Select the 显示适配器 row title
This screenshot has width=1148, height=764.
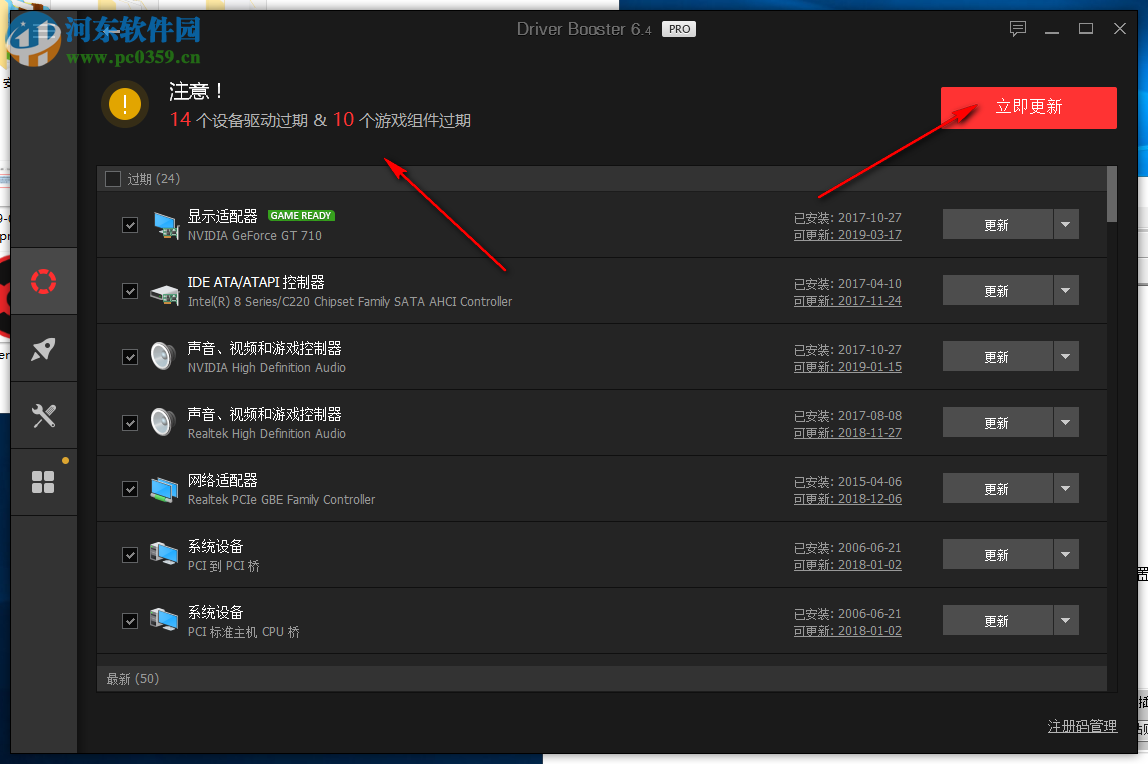(x=223, y=216)
